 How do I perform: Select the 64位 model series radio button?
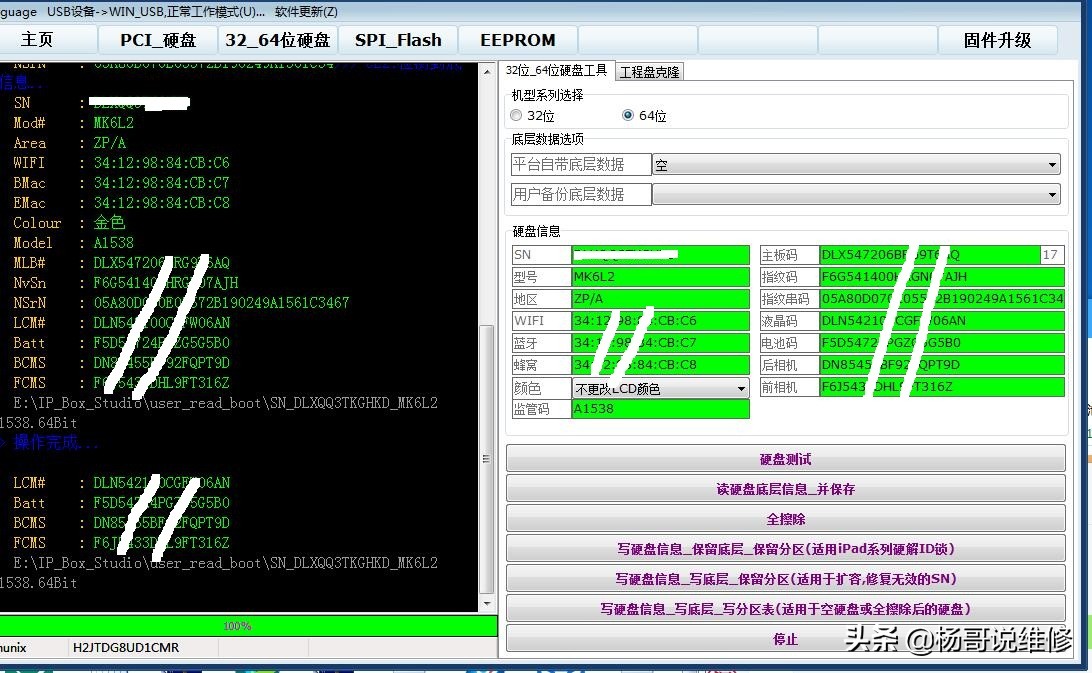pyautogui.click(x=627, y=115)
